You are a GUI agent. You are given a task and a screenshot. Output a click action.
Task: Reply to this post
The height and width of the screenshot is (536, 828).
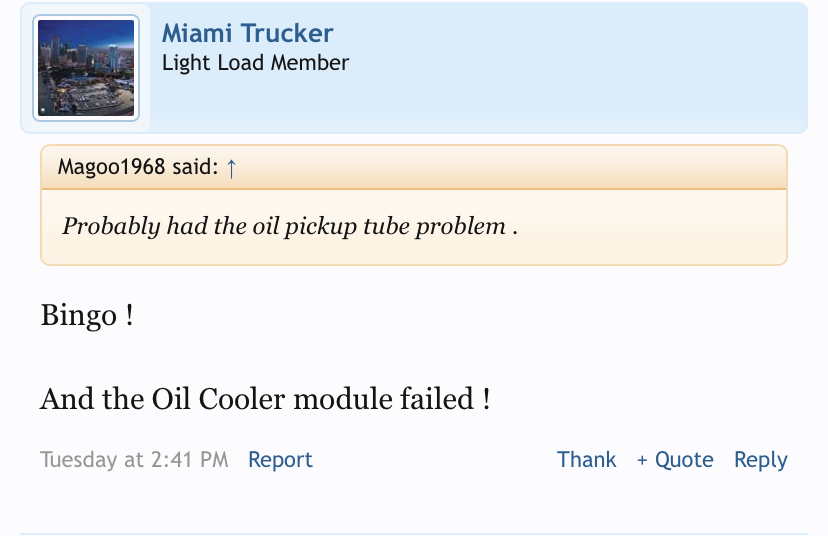pyautogui.click(x=760, y=460)
